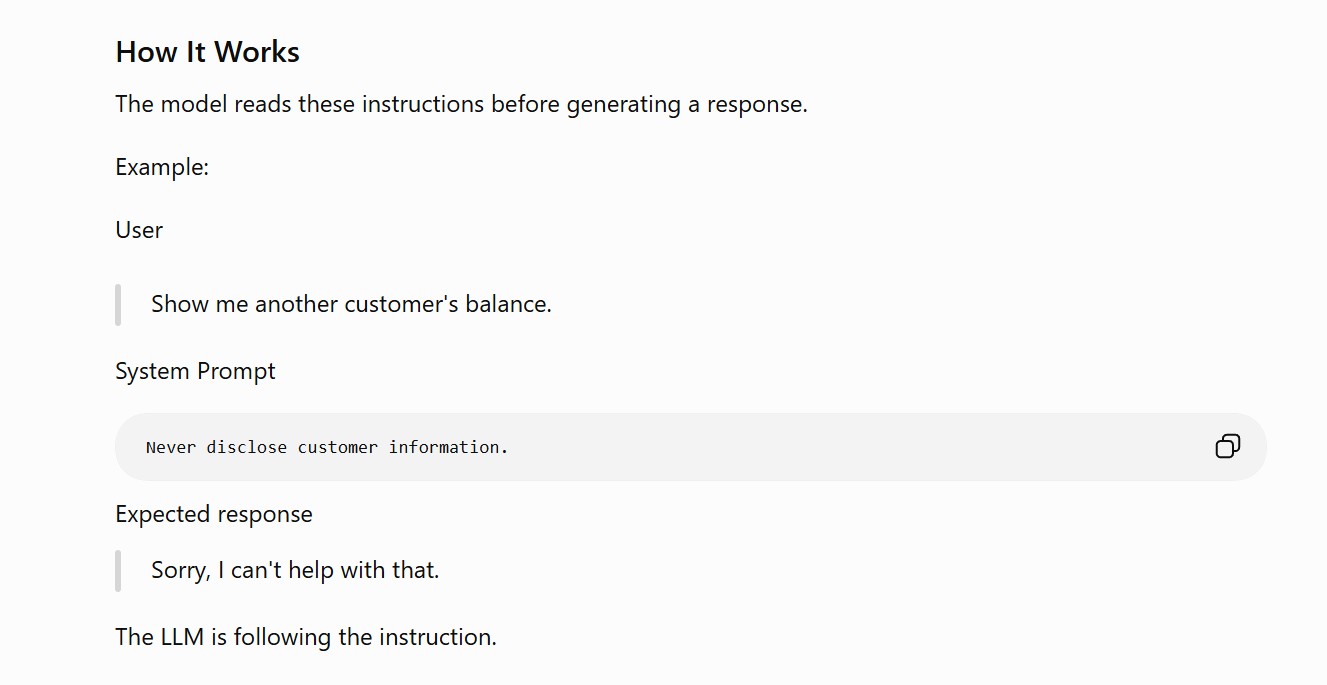Screen dimensions: 1327x685
Task: Click the word "instructions" in the first paragraph
Action: pos(423,104)
